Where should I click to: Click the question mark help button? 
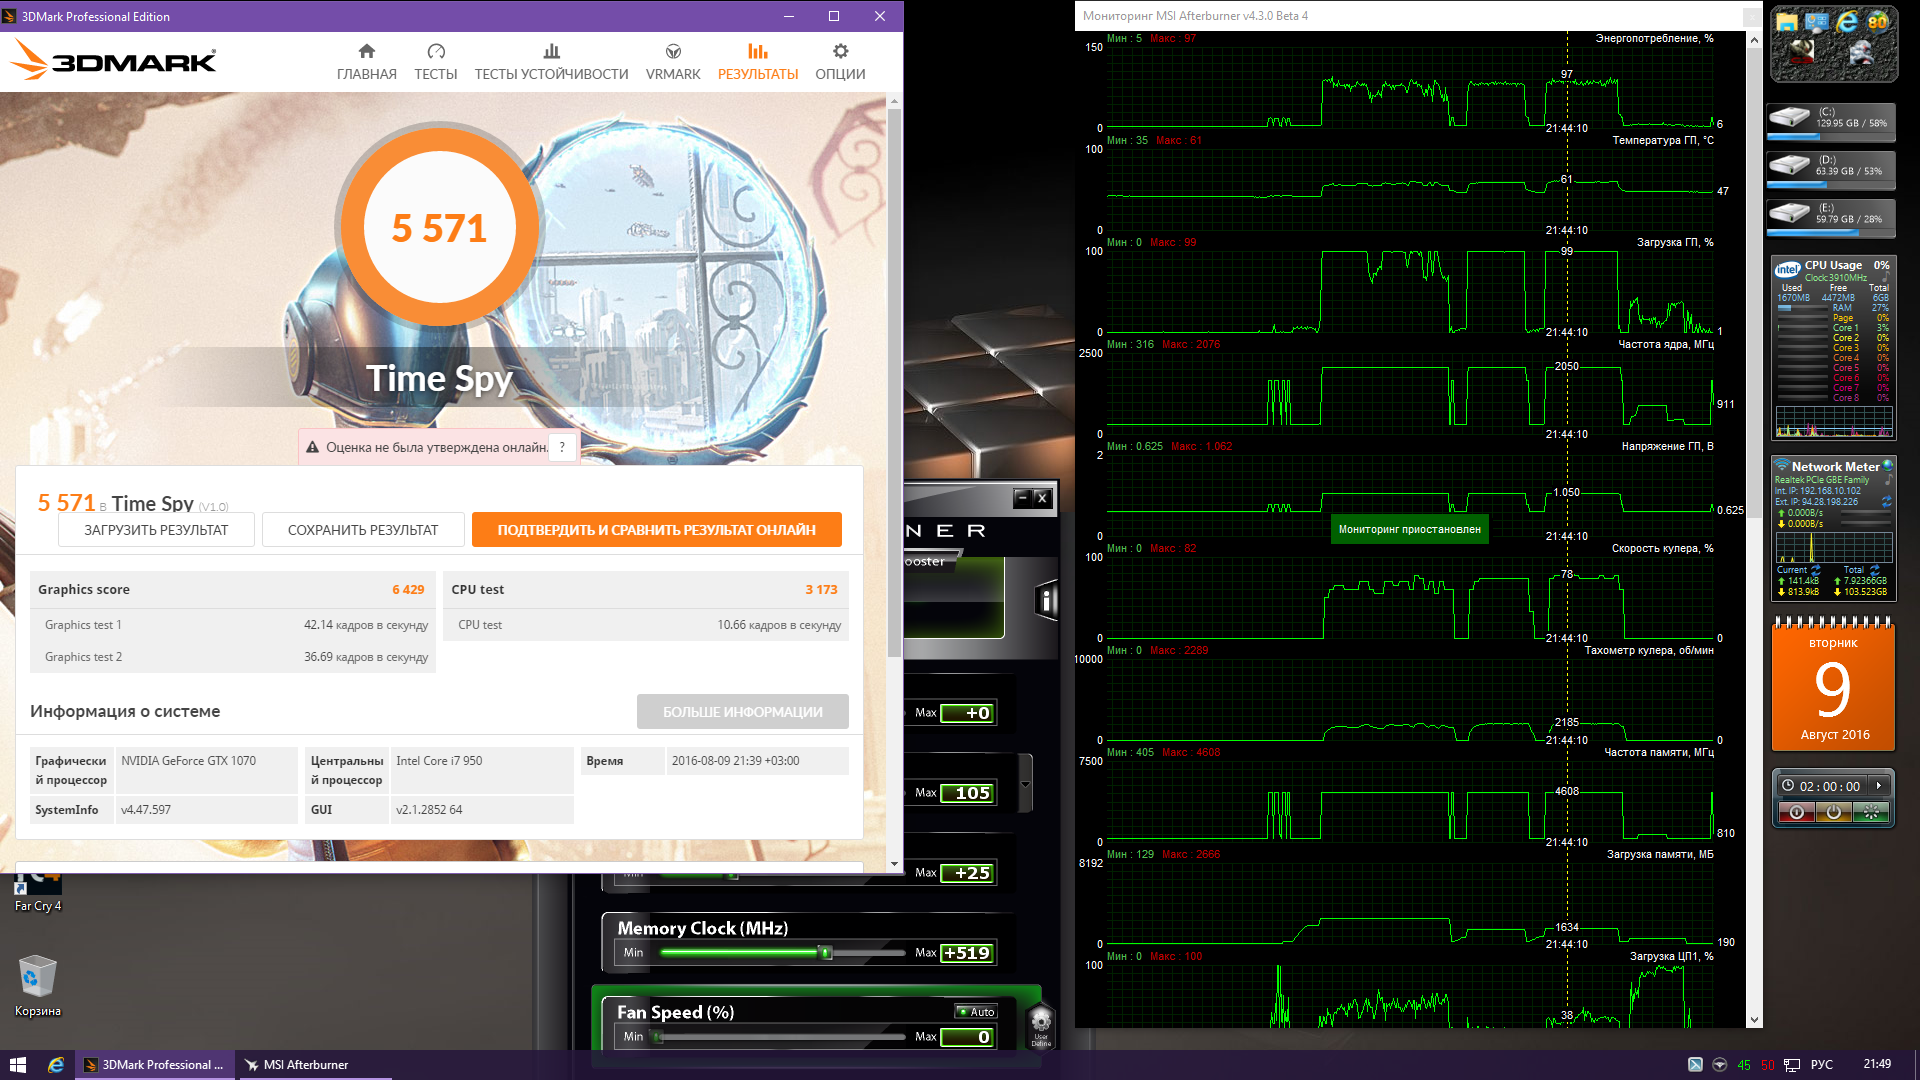pos(562,447)
